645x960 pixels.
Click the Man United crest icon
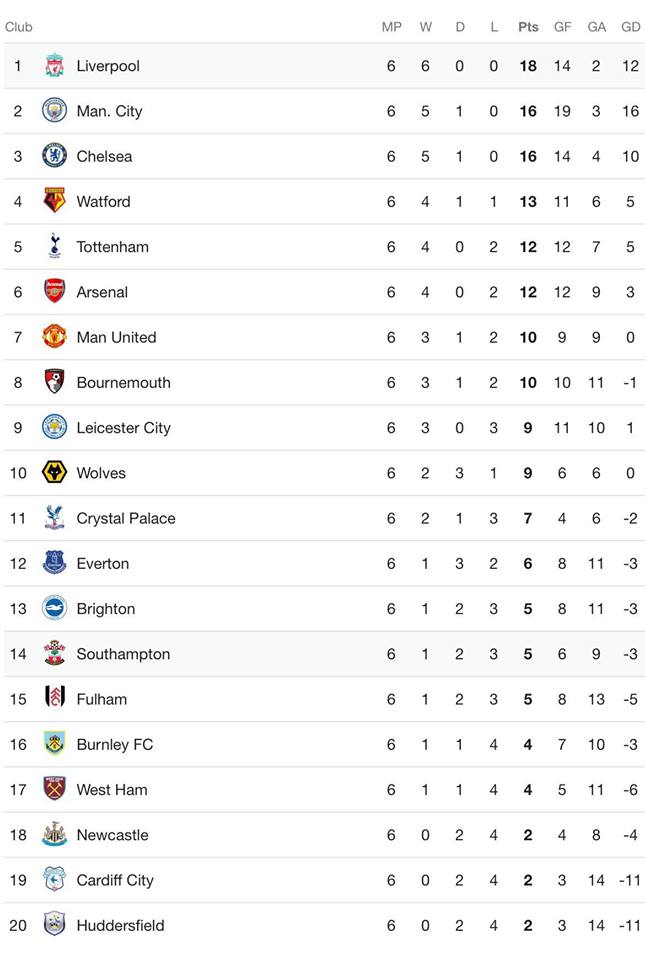pyautogui.click(x=54, y=337)
